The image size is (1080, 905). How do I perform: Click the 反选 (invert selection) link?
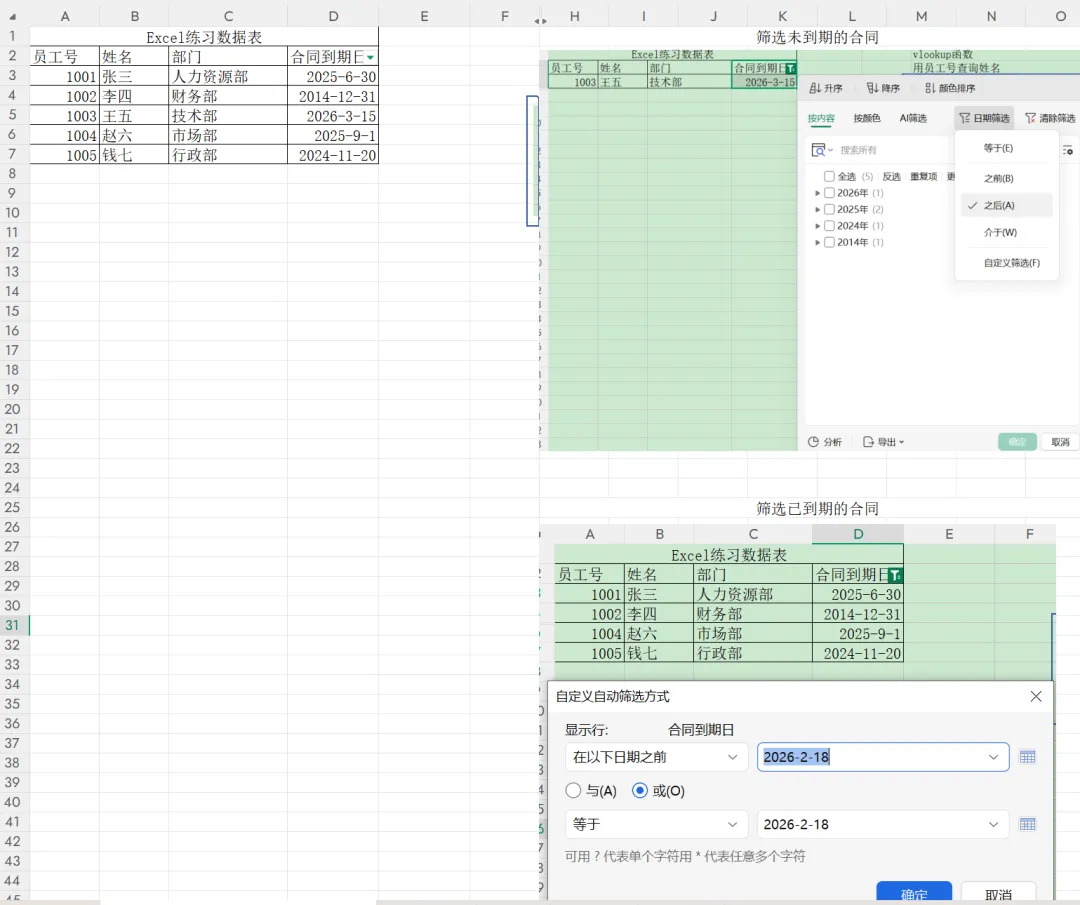click(x=891, y=176)
